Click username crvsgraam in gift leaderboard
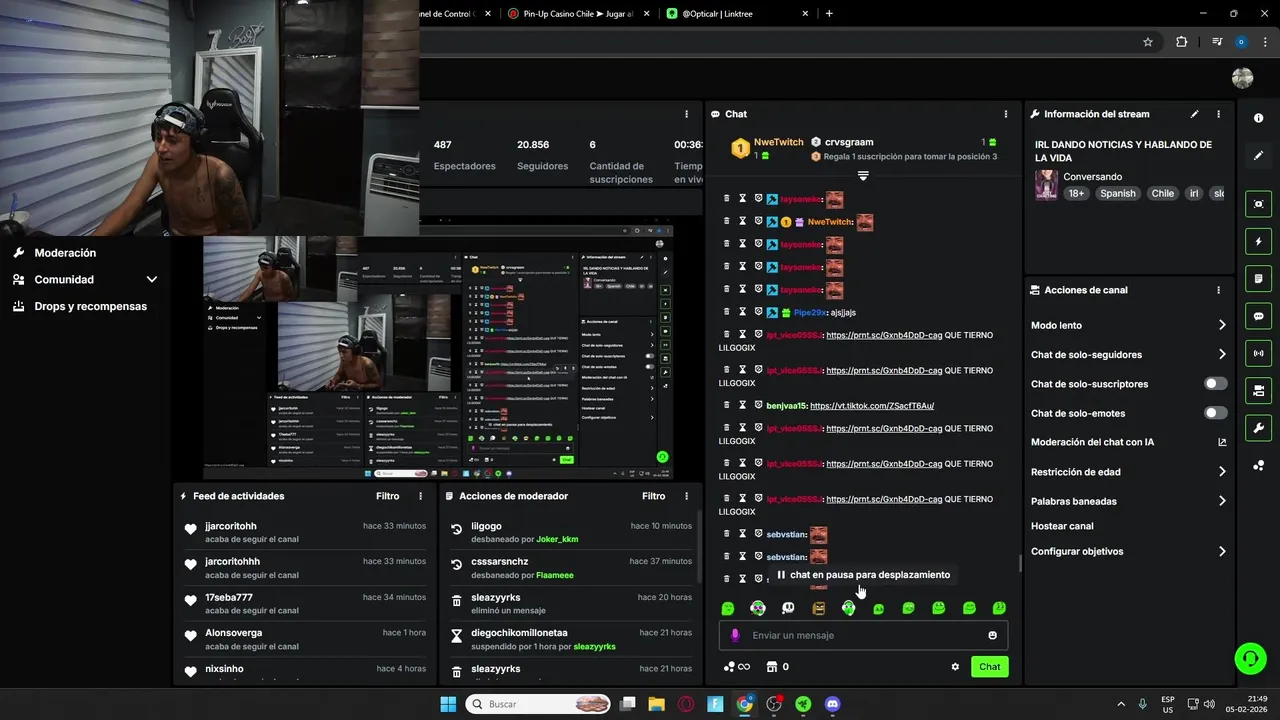This screenshot has width=1280, height=720. coord(848,142)
